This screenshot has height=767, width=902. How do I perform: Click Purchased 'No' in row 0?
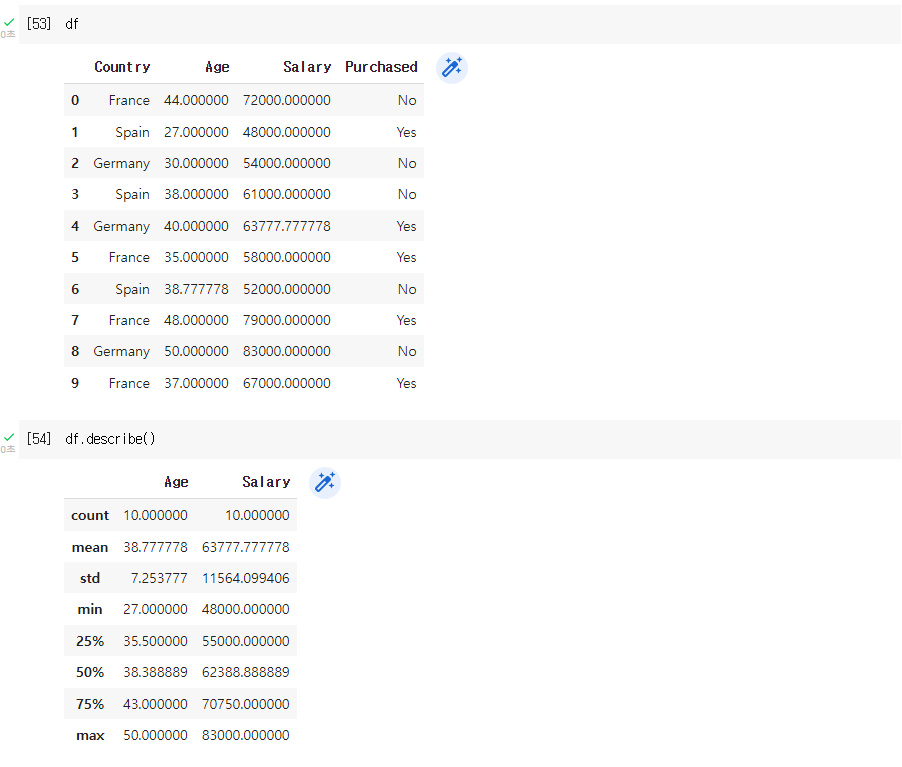point(407,101)
